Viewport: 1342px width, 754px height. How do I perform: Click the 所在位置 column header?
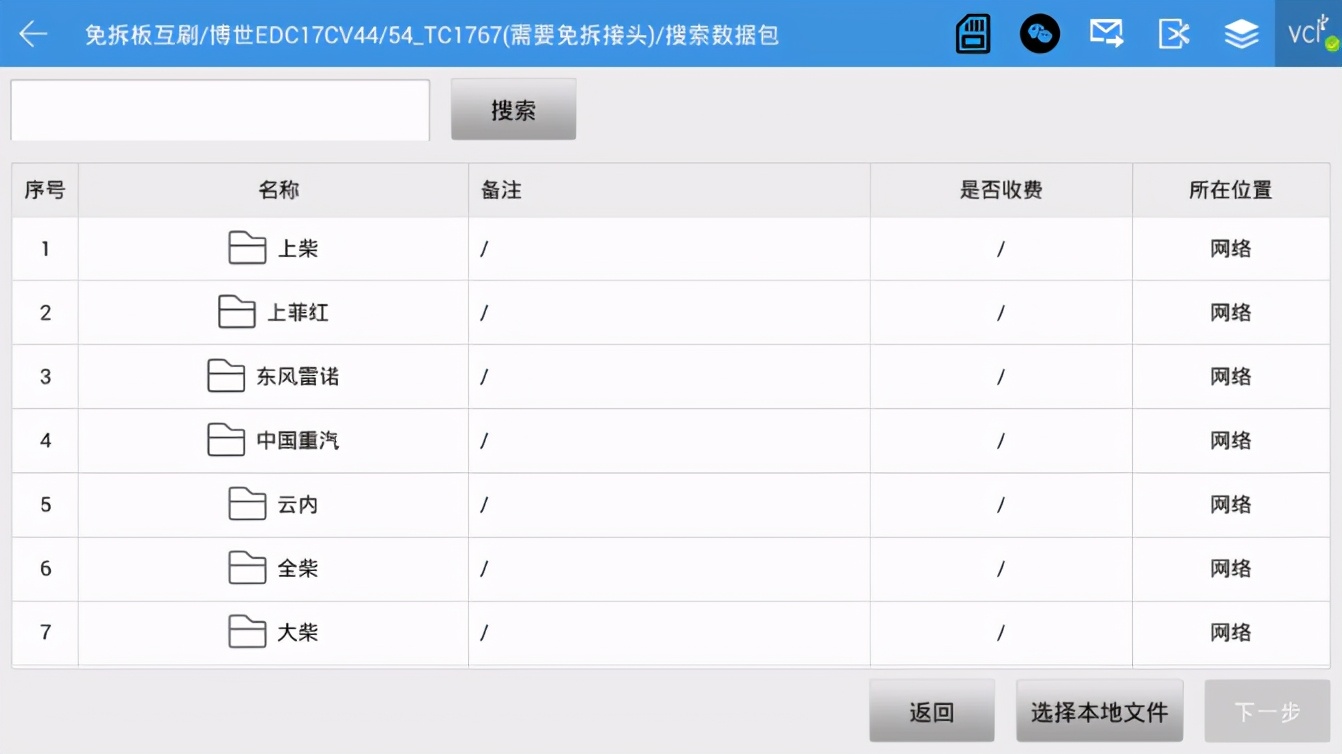click(x=1231, y=190)
